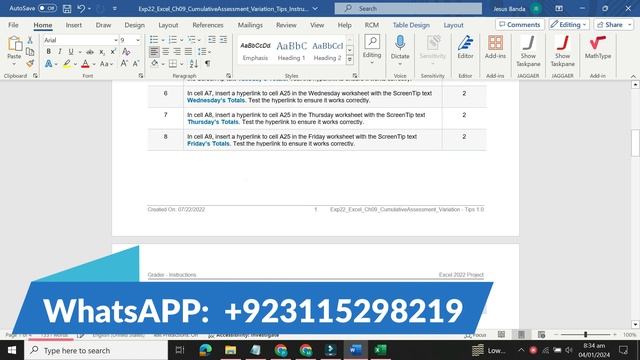The image size is (640, 360).
Task: Save the document with the disk icon
Action: pyautogui.click(x=67, y=9)
